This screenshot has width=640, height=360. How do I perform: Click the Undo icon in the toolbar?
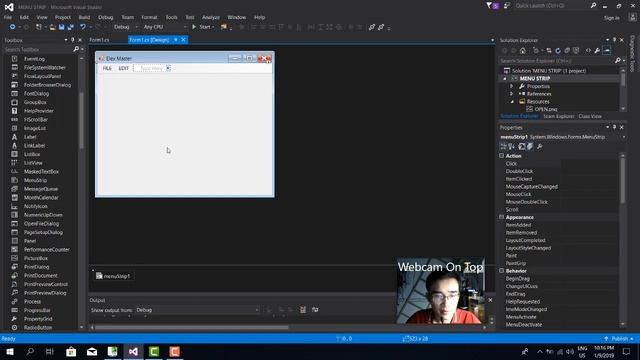[83, 27]
